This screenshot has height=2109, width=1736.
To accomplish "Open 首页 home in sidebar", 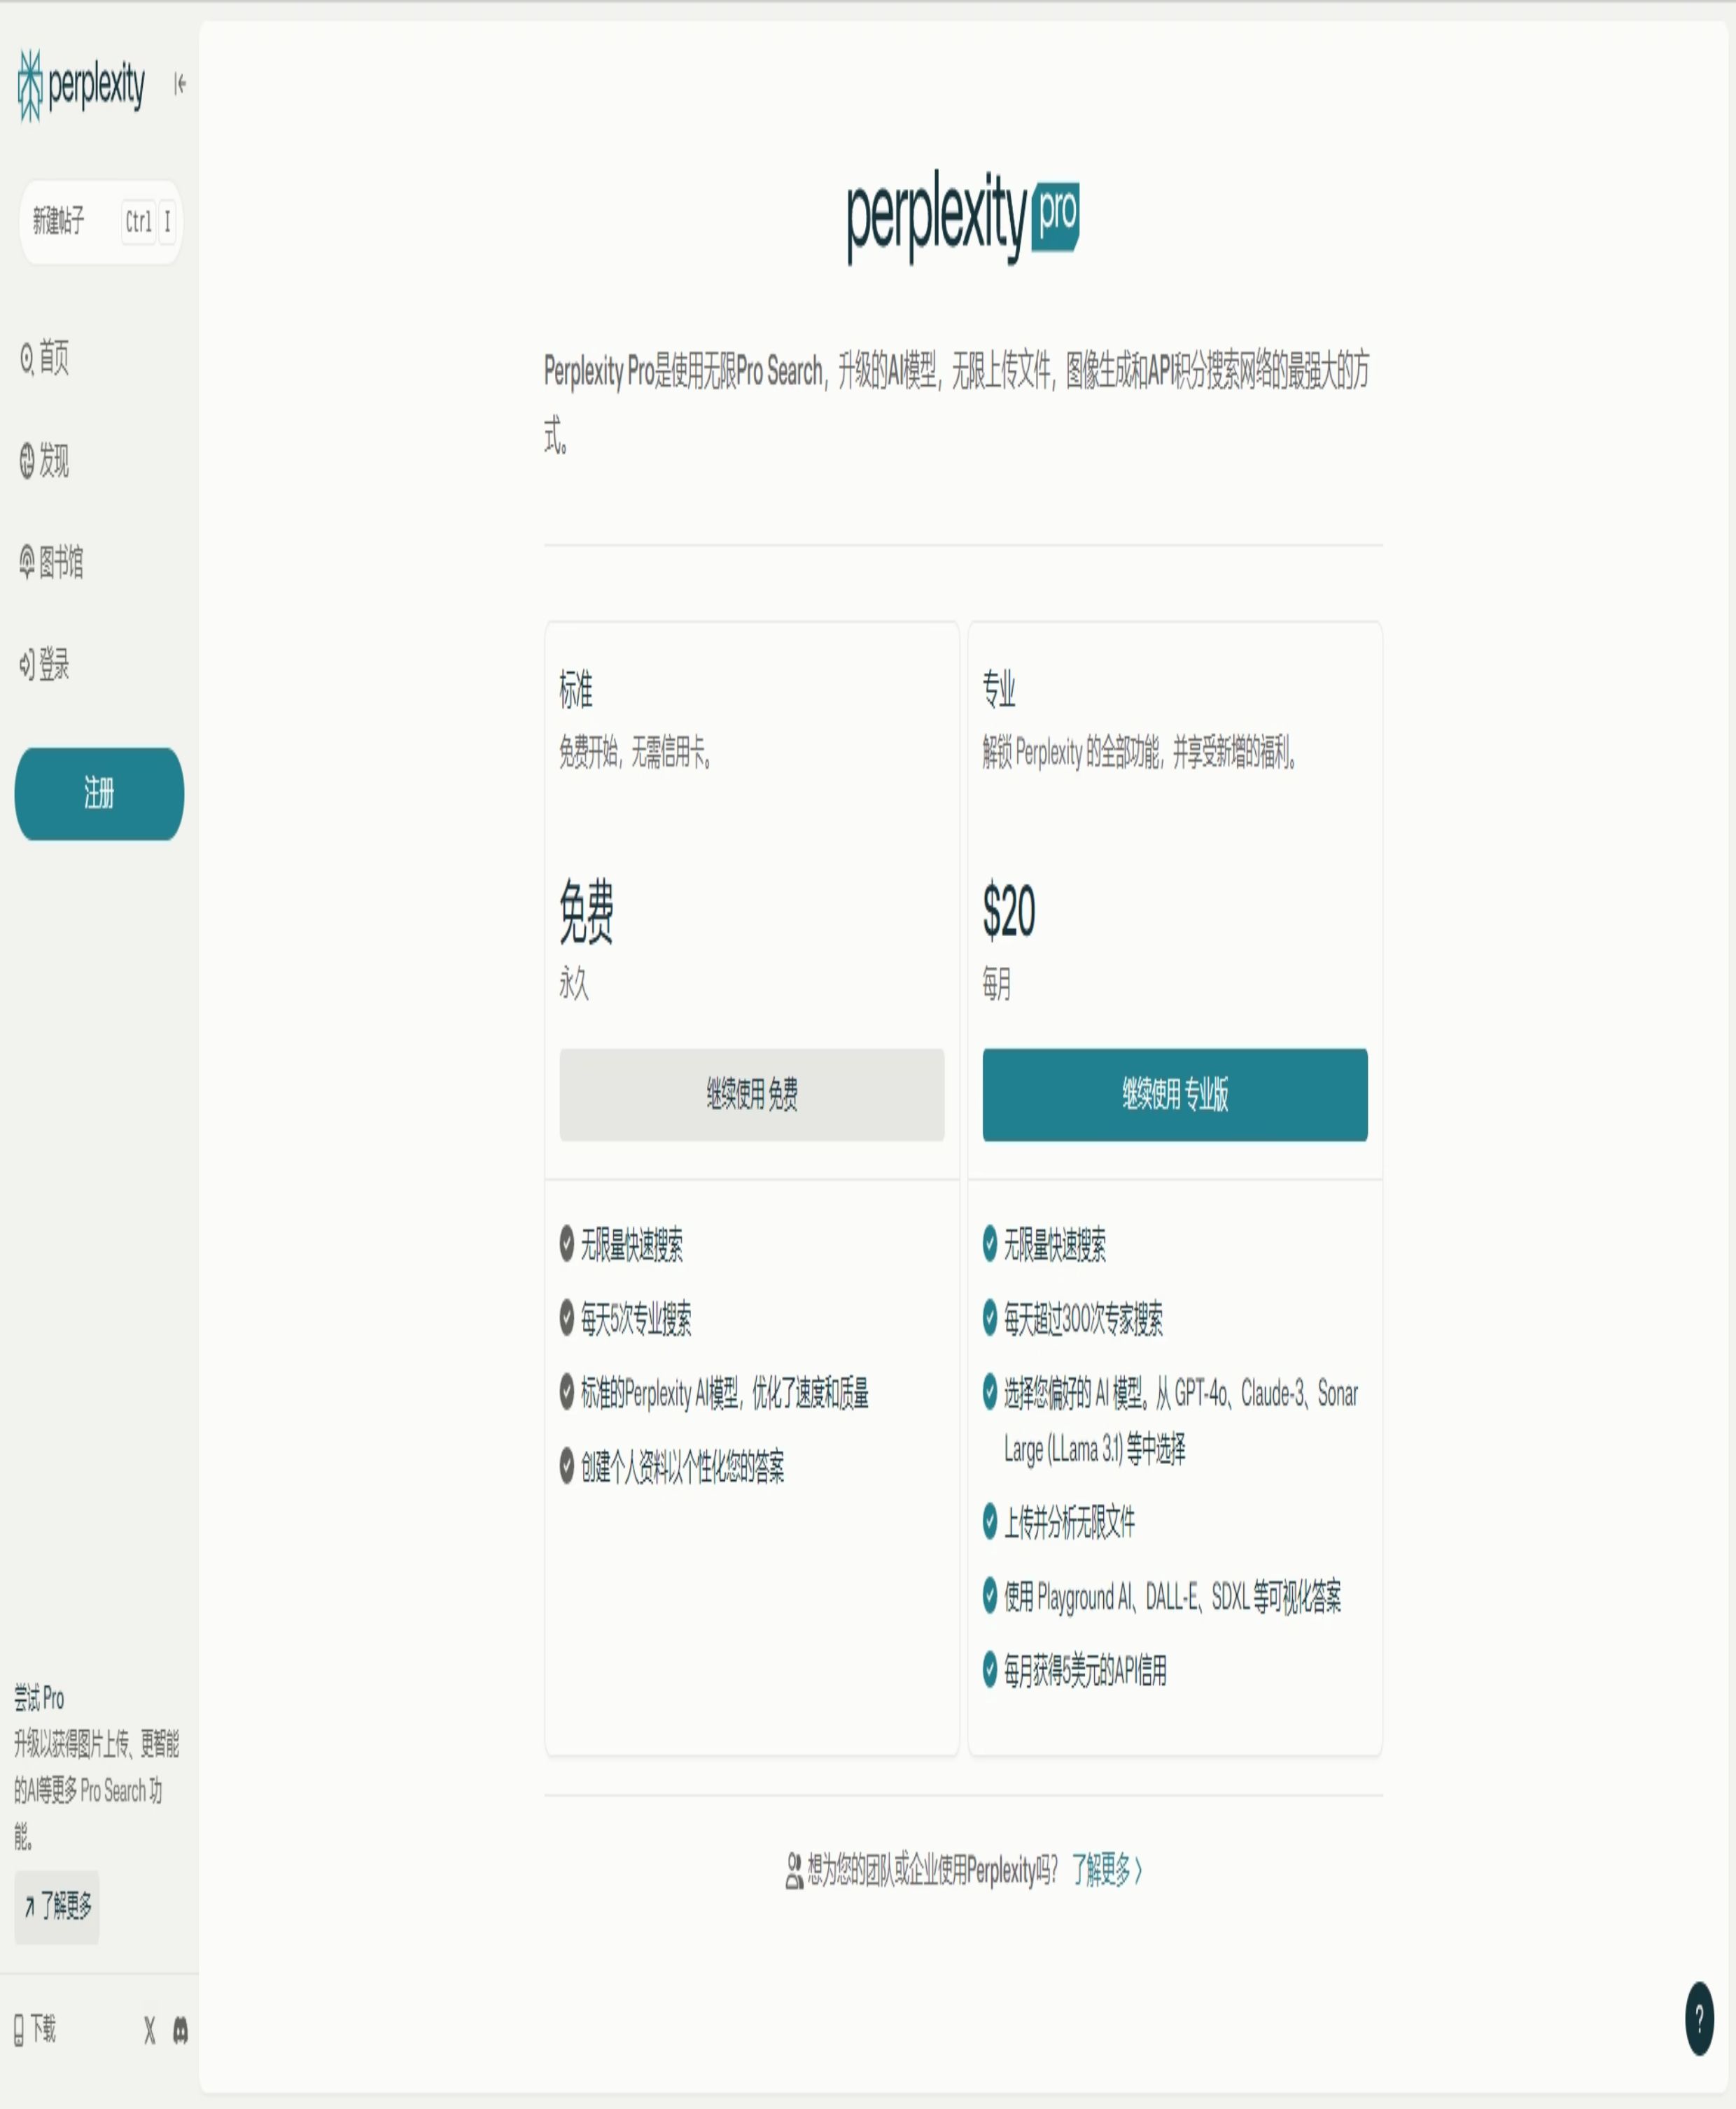I will pos(45,357).
